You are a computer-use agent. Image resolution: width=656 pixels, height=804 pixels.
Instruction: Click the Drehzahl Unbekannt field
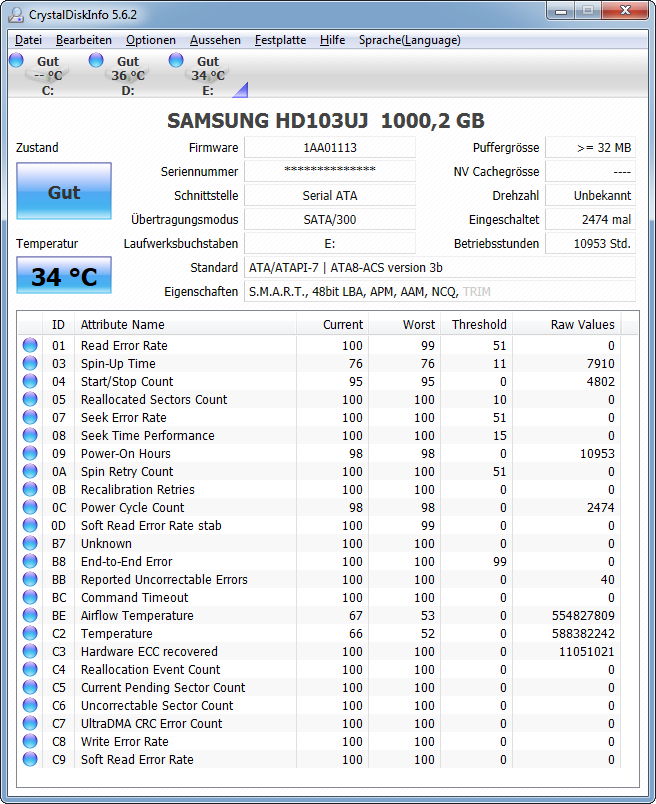(590, 195)
